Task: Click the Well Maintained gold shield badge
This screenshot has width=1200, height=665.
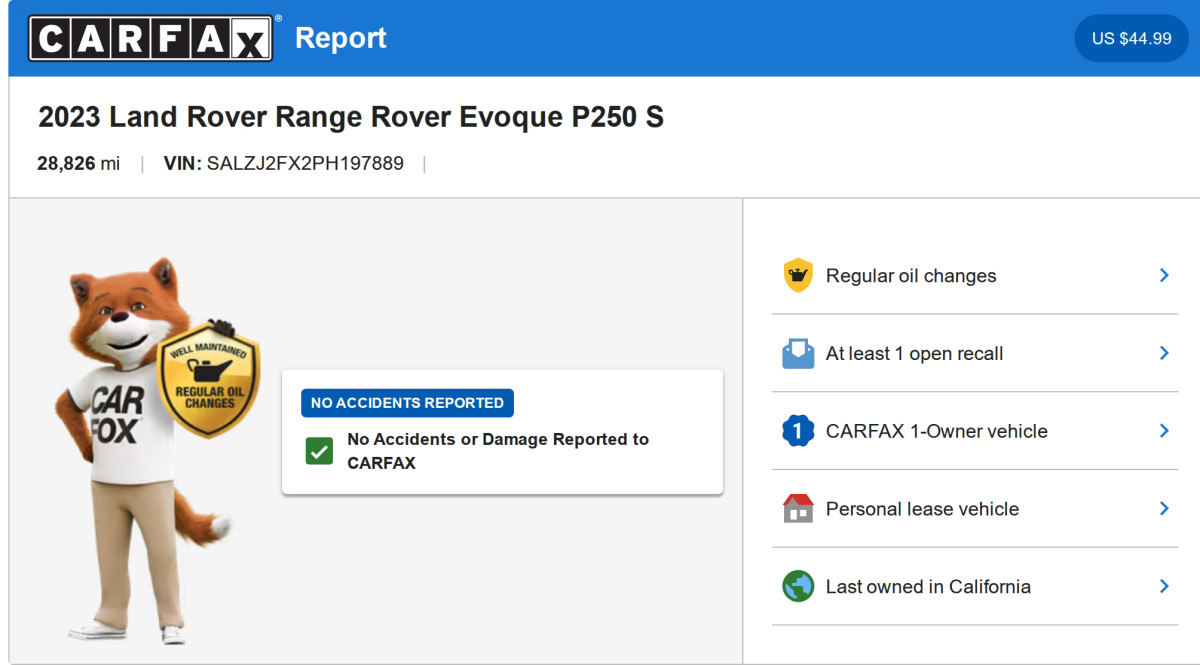Action: click(208, 381)
